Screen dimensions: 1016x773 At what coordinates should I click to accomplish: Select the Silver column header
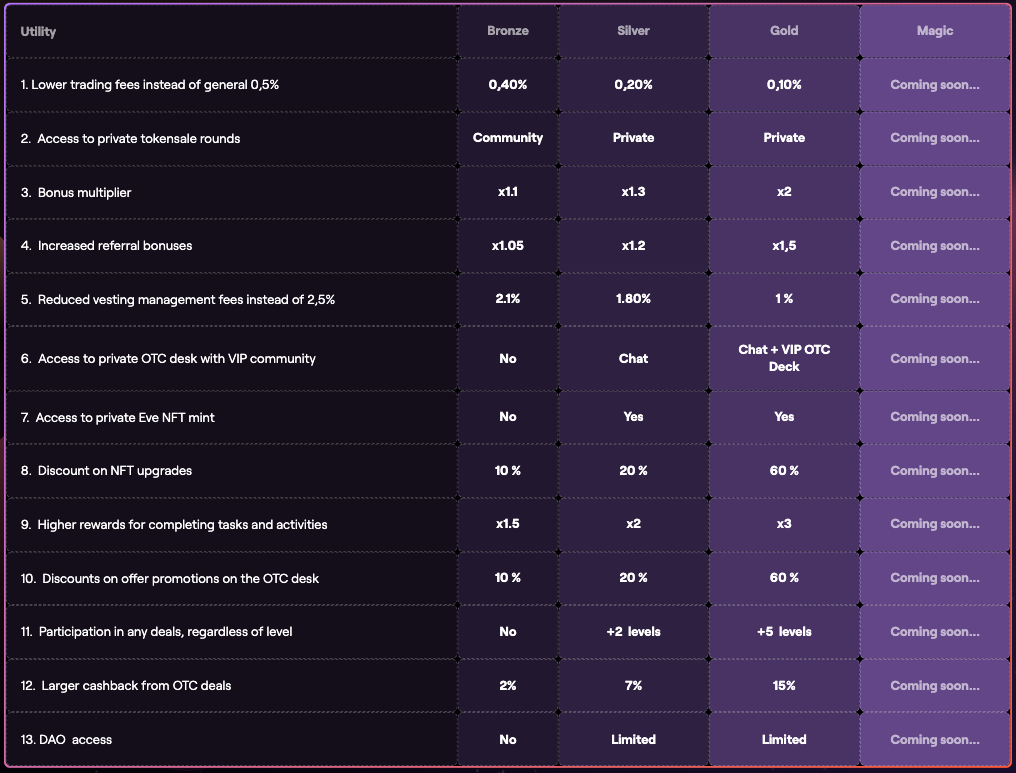[633, 31]
